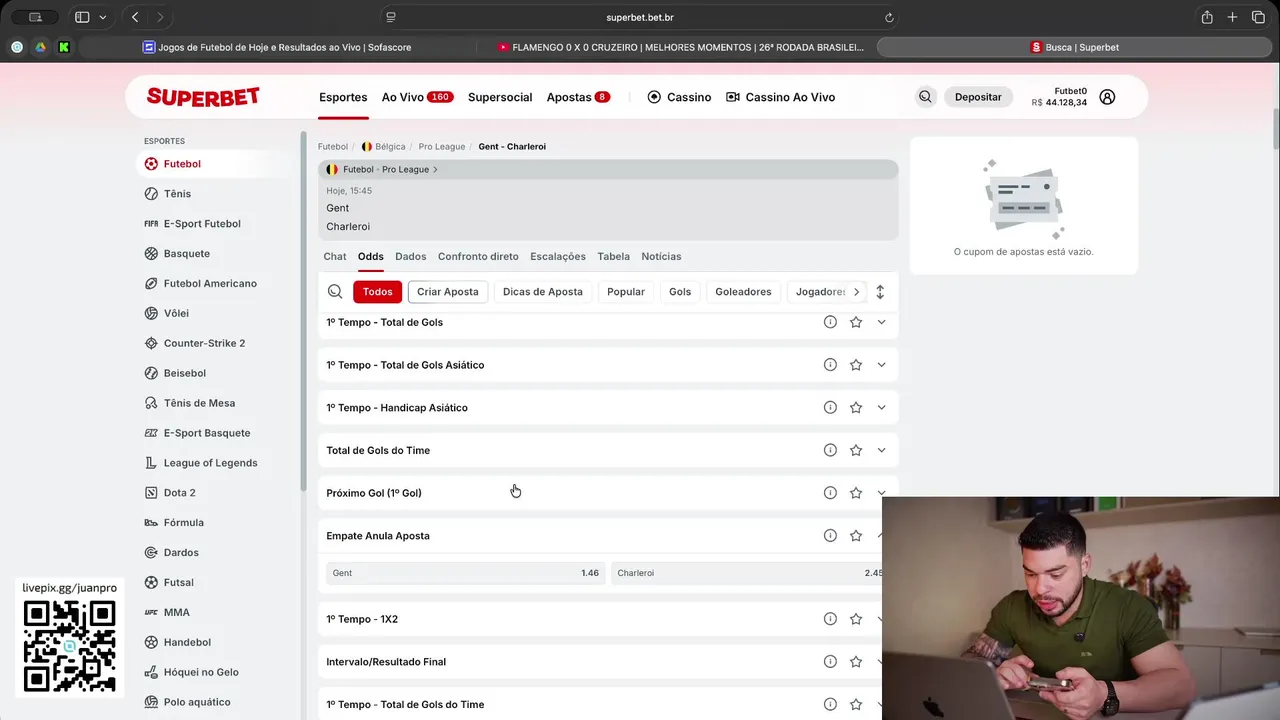
Task: Search markets with the odds filter magnifier
Action: coord(335,292)
